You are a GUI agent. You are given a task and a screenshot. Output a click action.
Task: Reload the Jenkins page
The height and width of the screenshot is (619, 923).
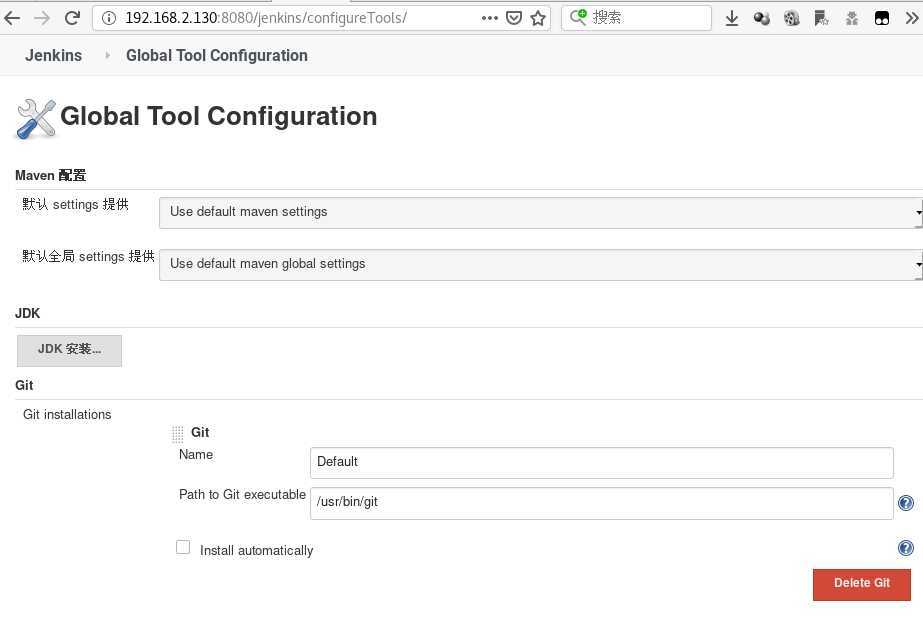click(72, 18)
